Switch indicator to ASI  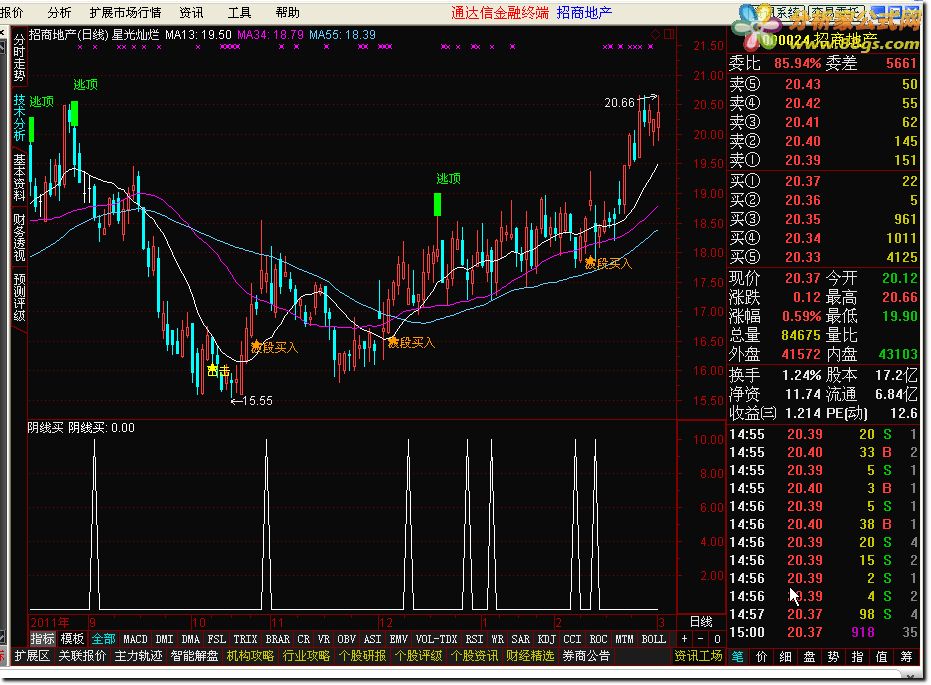[372, 639]
